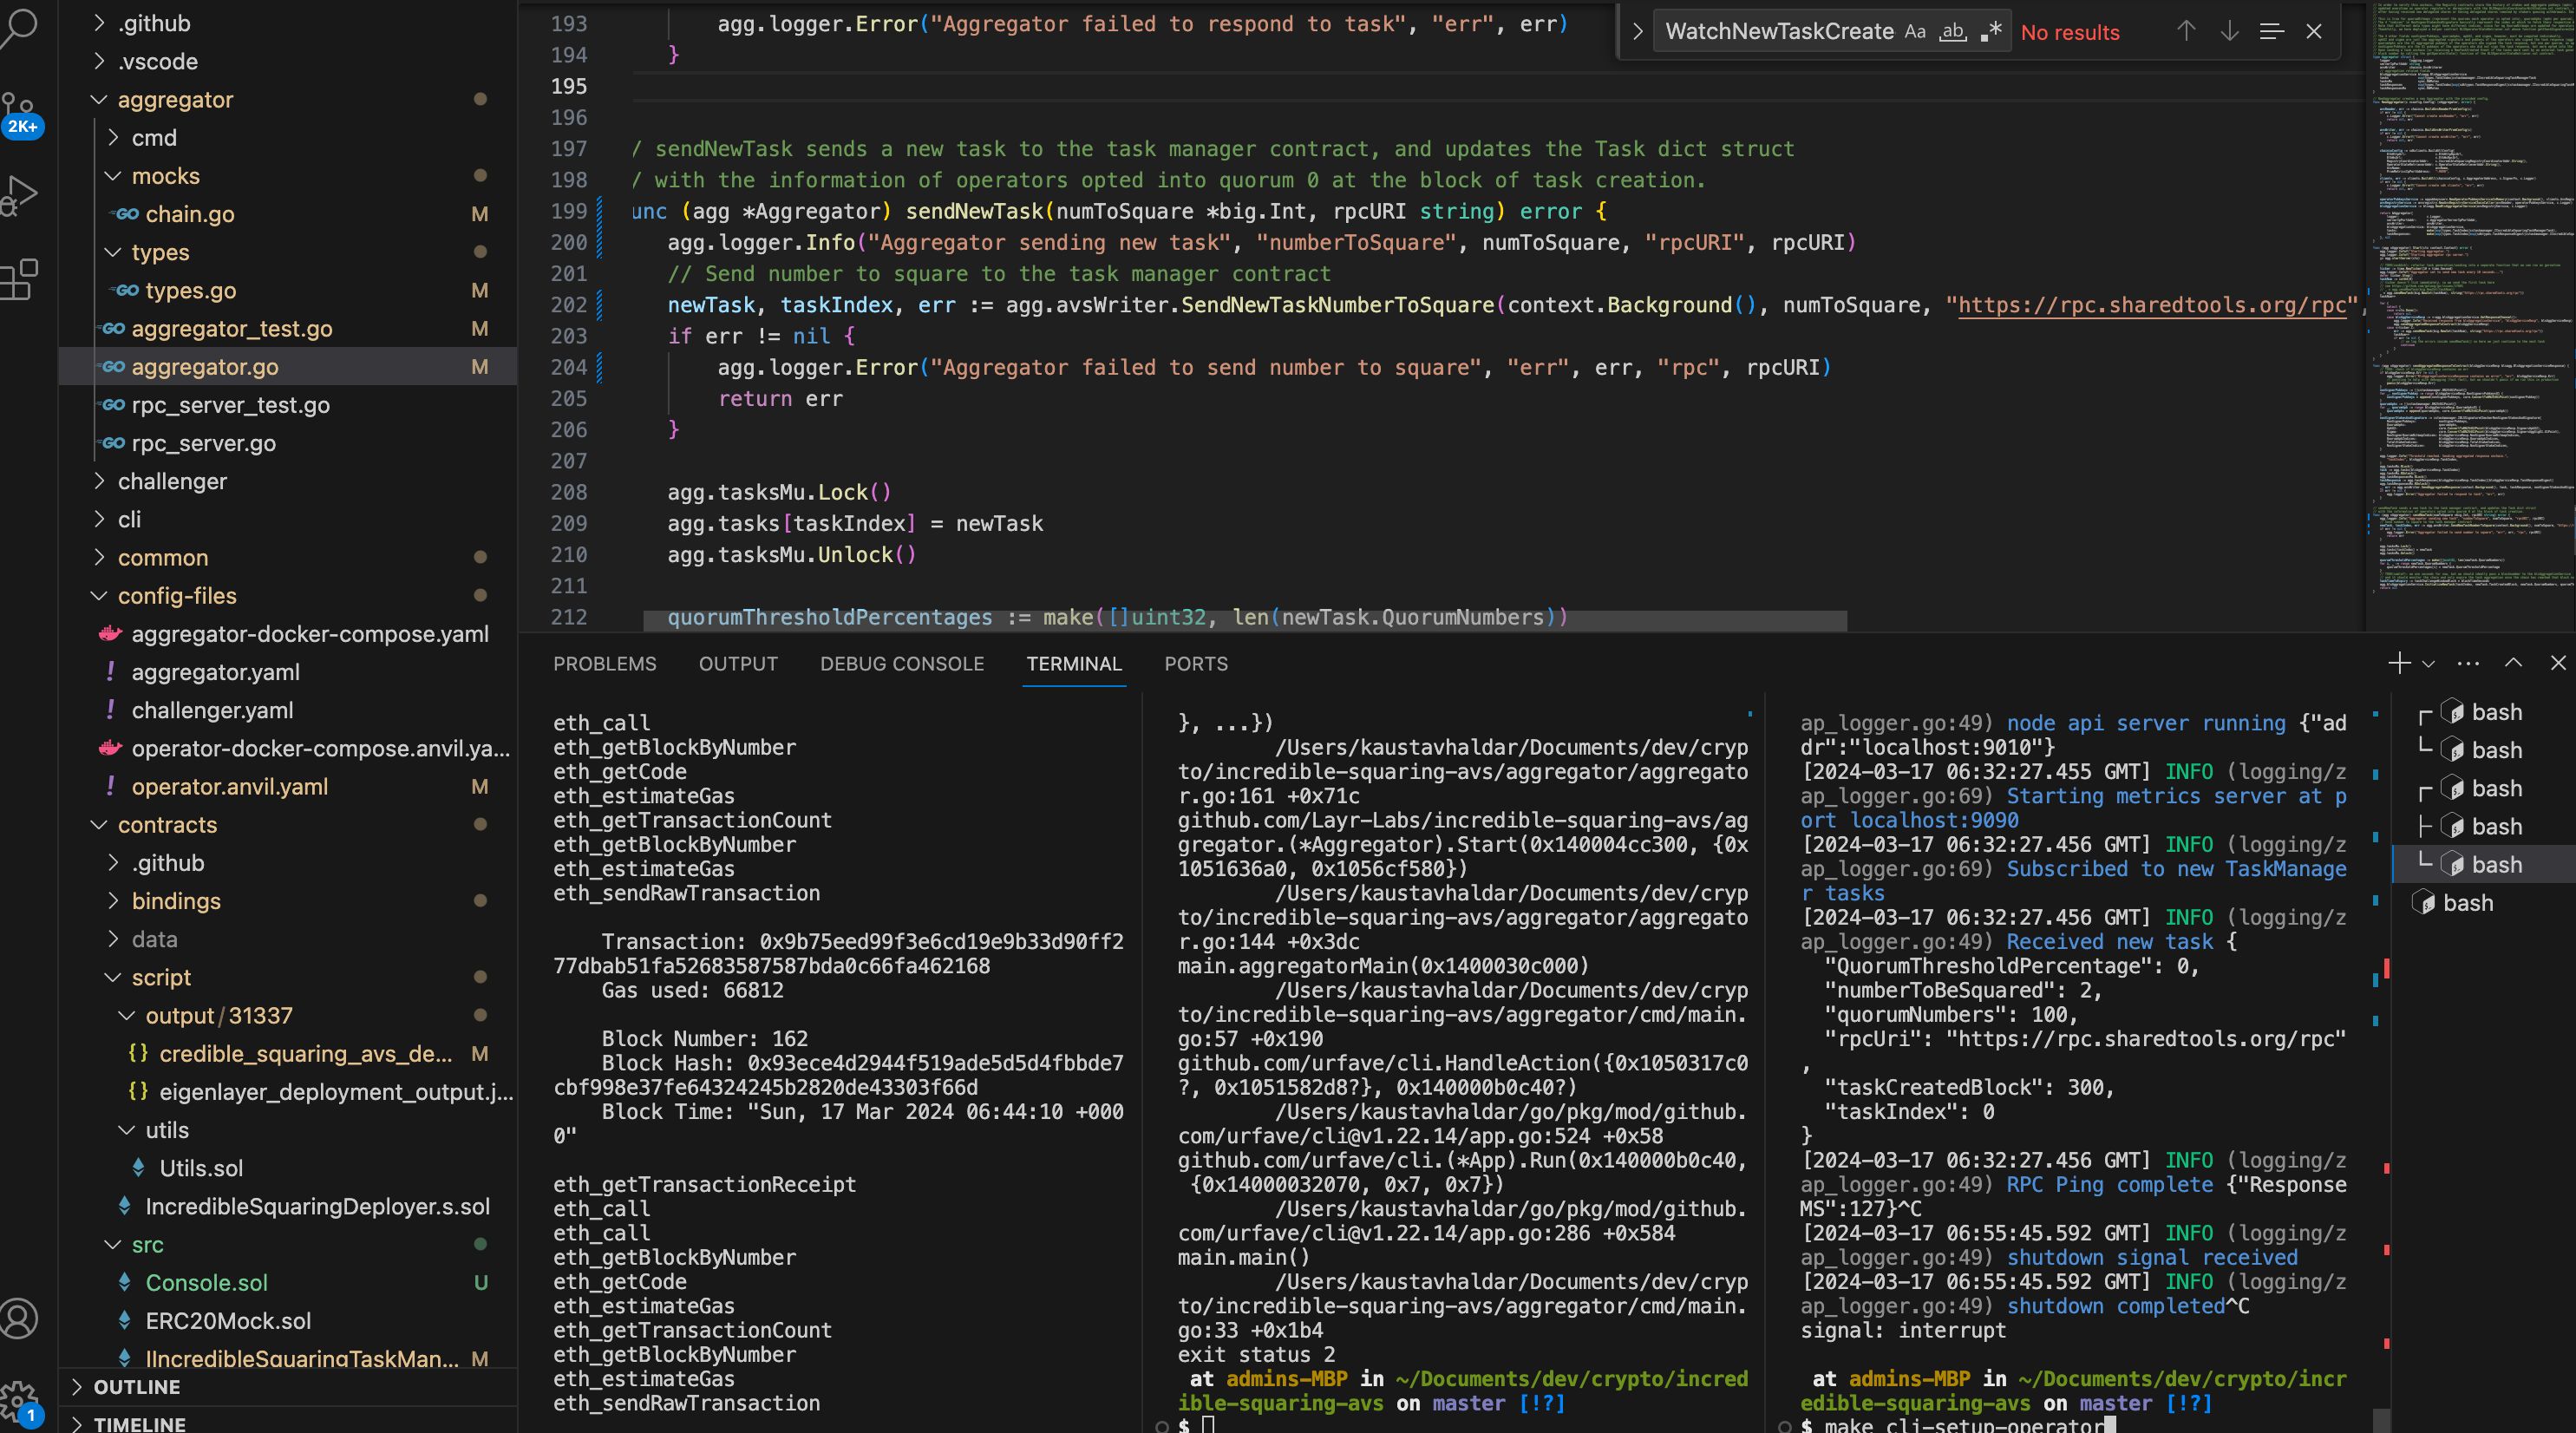Open the Extensions view
Screen dimensions: 2576x1433
coord(19,279)
